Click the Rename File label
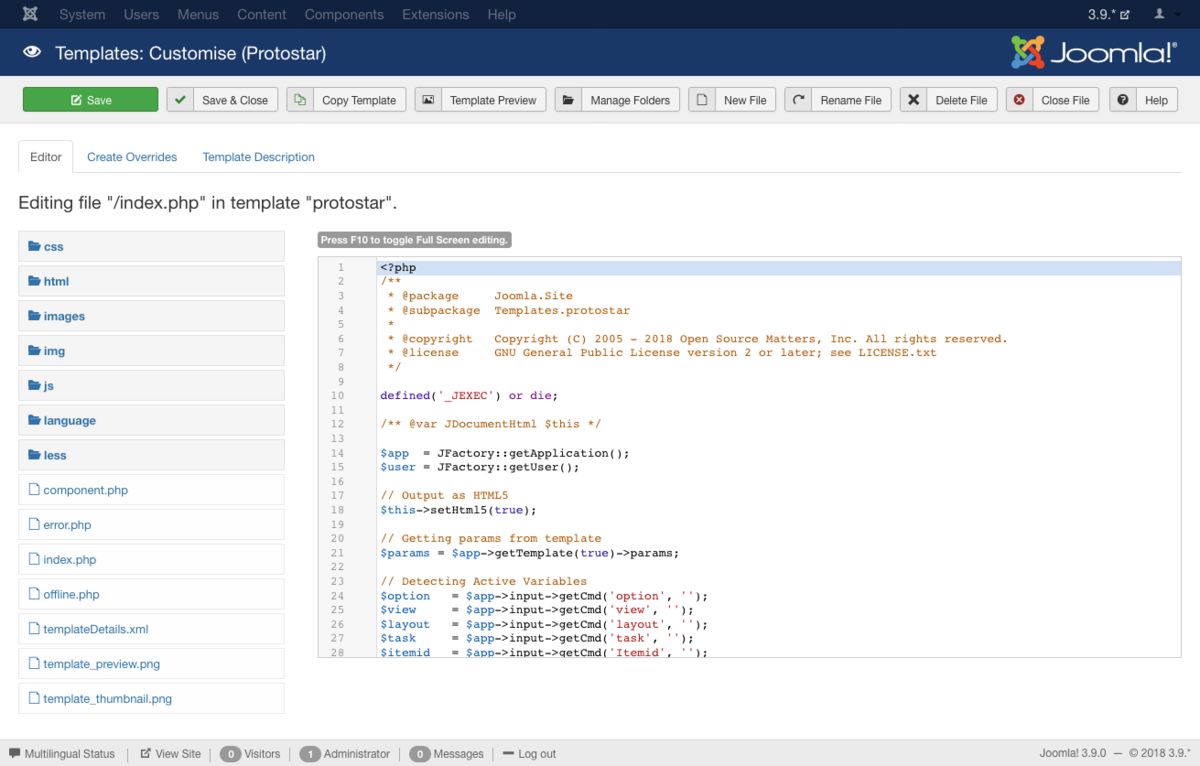The width and height of the screenshot is (1200, 766). coord(851,100)
